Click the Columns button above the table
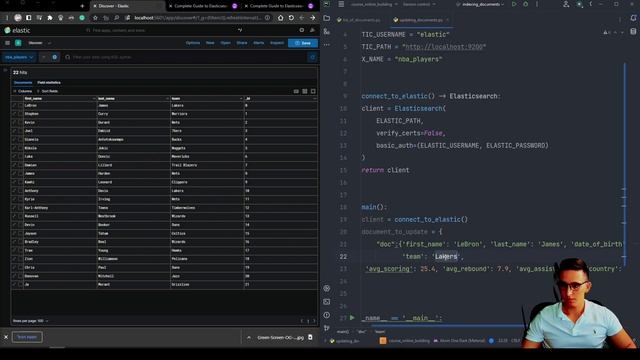640x360 pixels. (x=23, y=91)
